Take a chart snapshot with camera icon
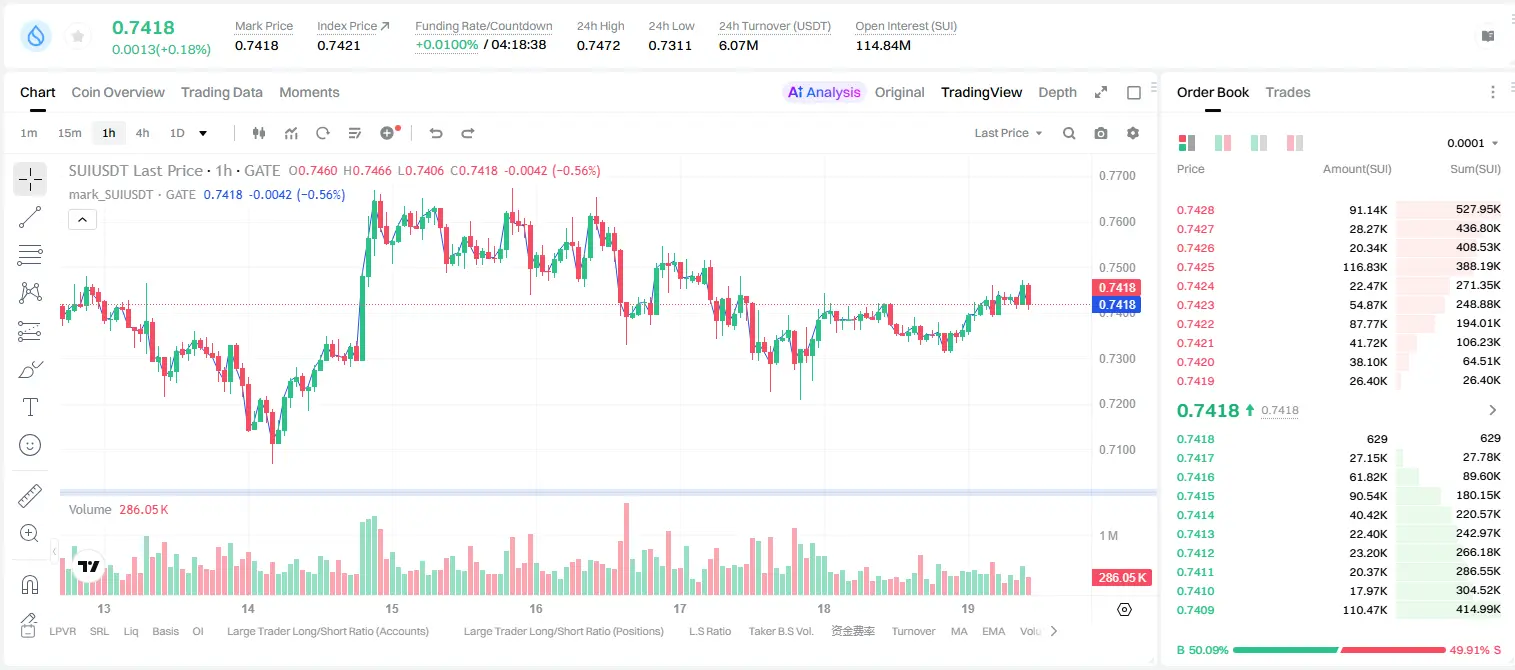Image resolution: width=1515 pixels, height=670 pixels. 1101,133
